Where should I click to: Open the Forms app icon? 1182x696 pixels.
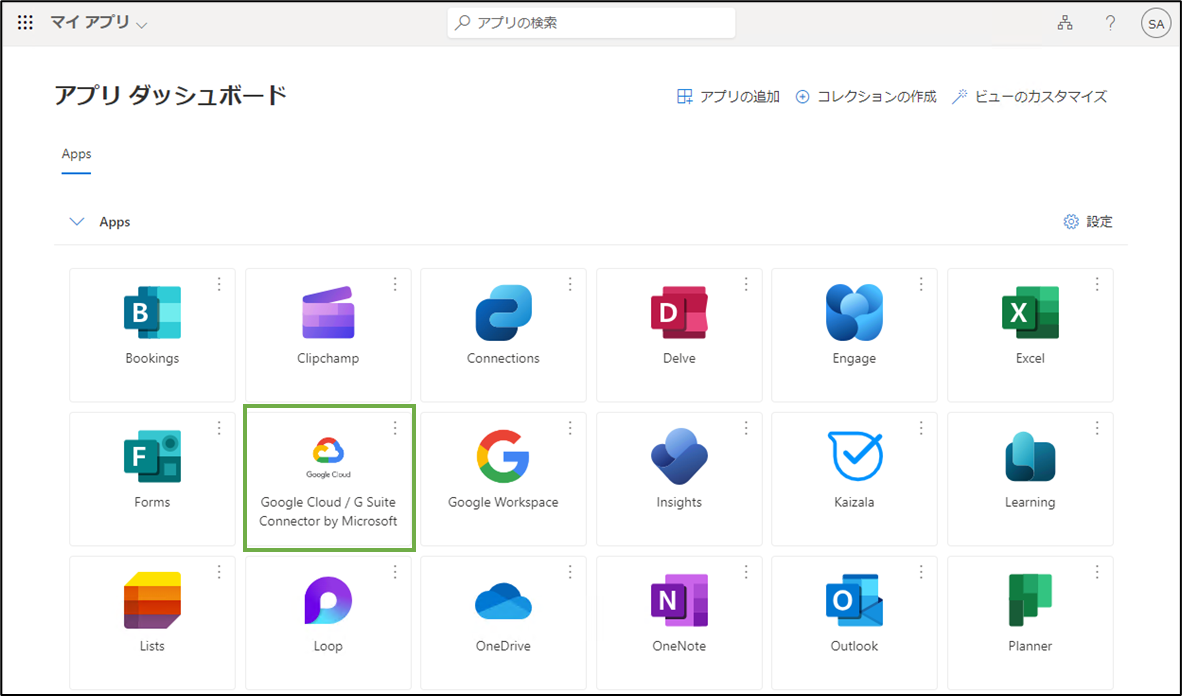click(152, 456)
